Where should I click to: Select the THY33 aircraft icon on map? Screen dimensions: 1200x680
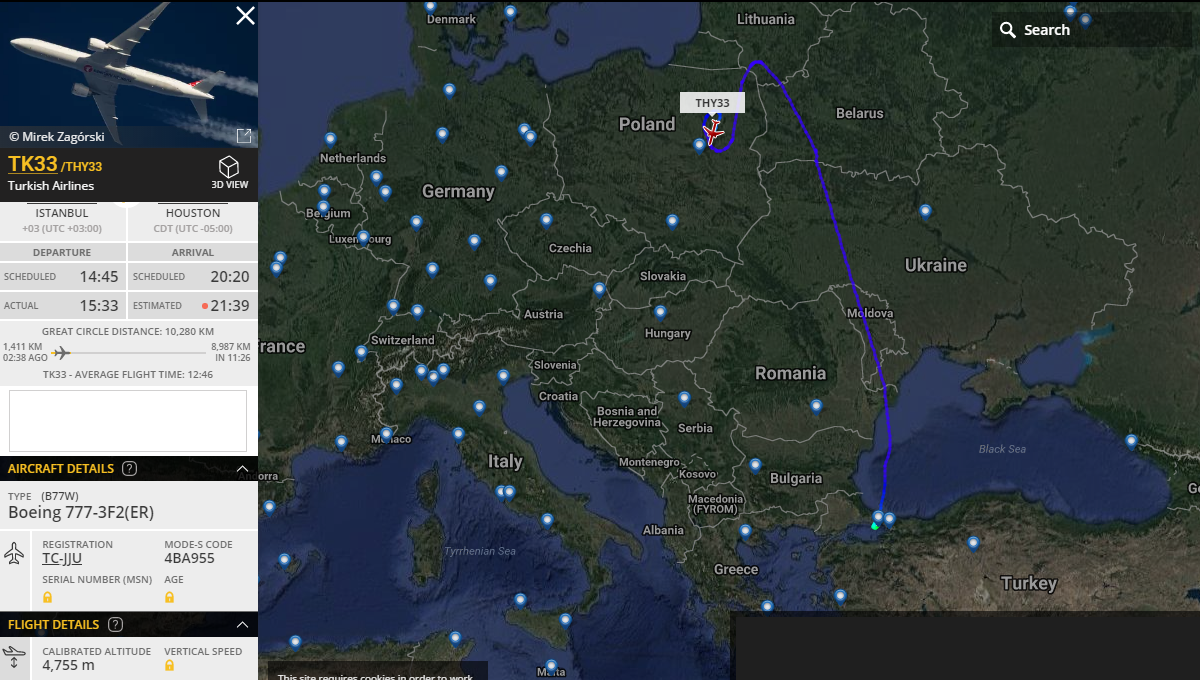pos(713,133)
